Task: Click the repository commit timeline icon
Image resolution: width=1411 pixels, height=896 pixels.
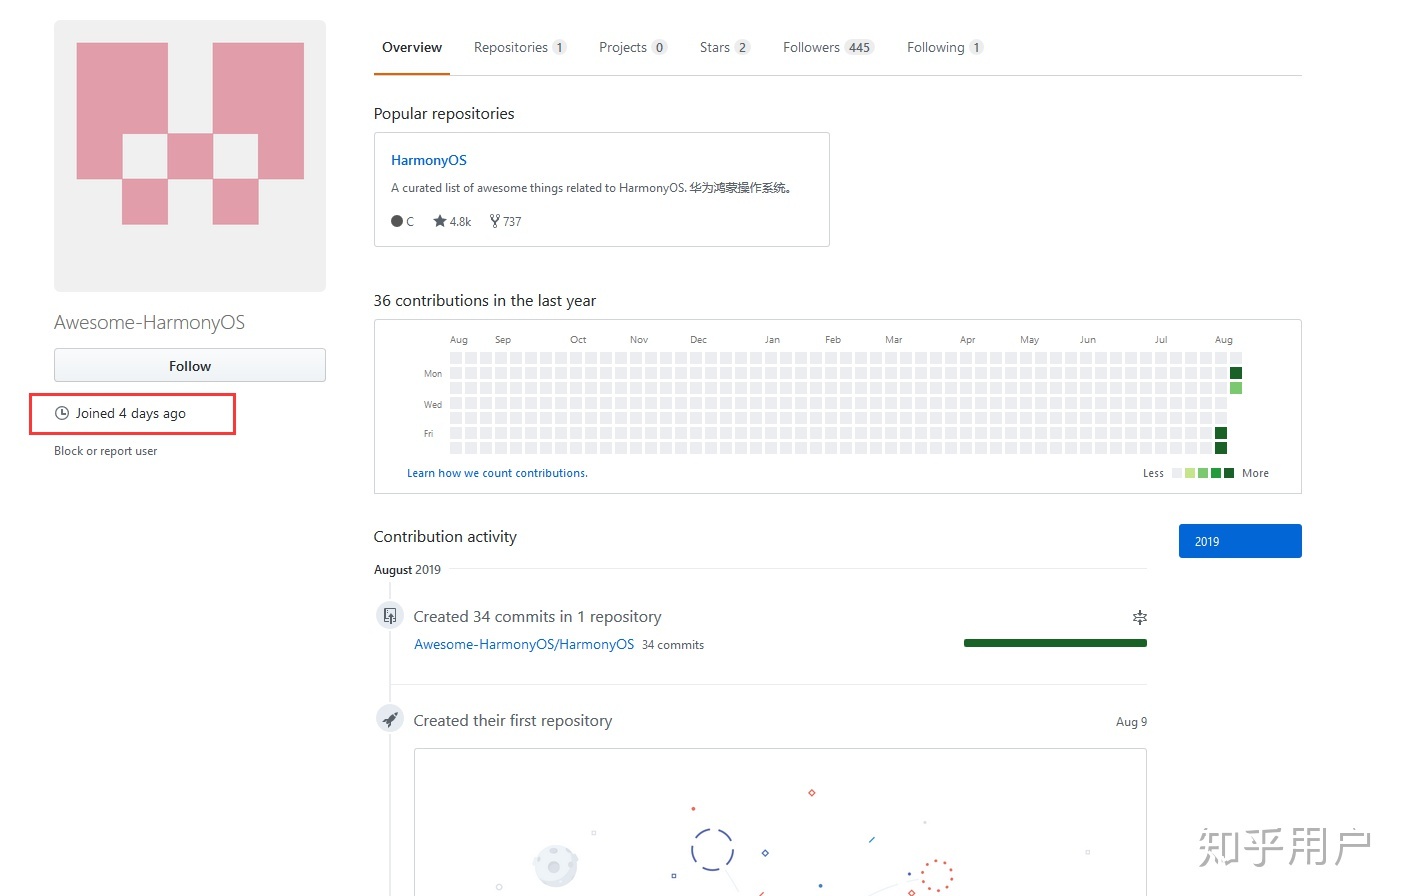Action: tap(390, 616)
